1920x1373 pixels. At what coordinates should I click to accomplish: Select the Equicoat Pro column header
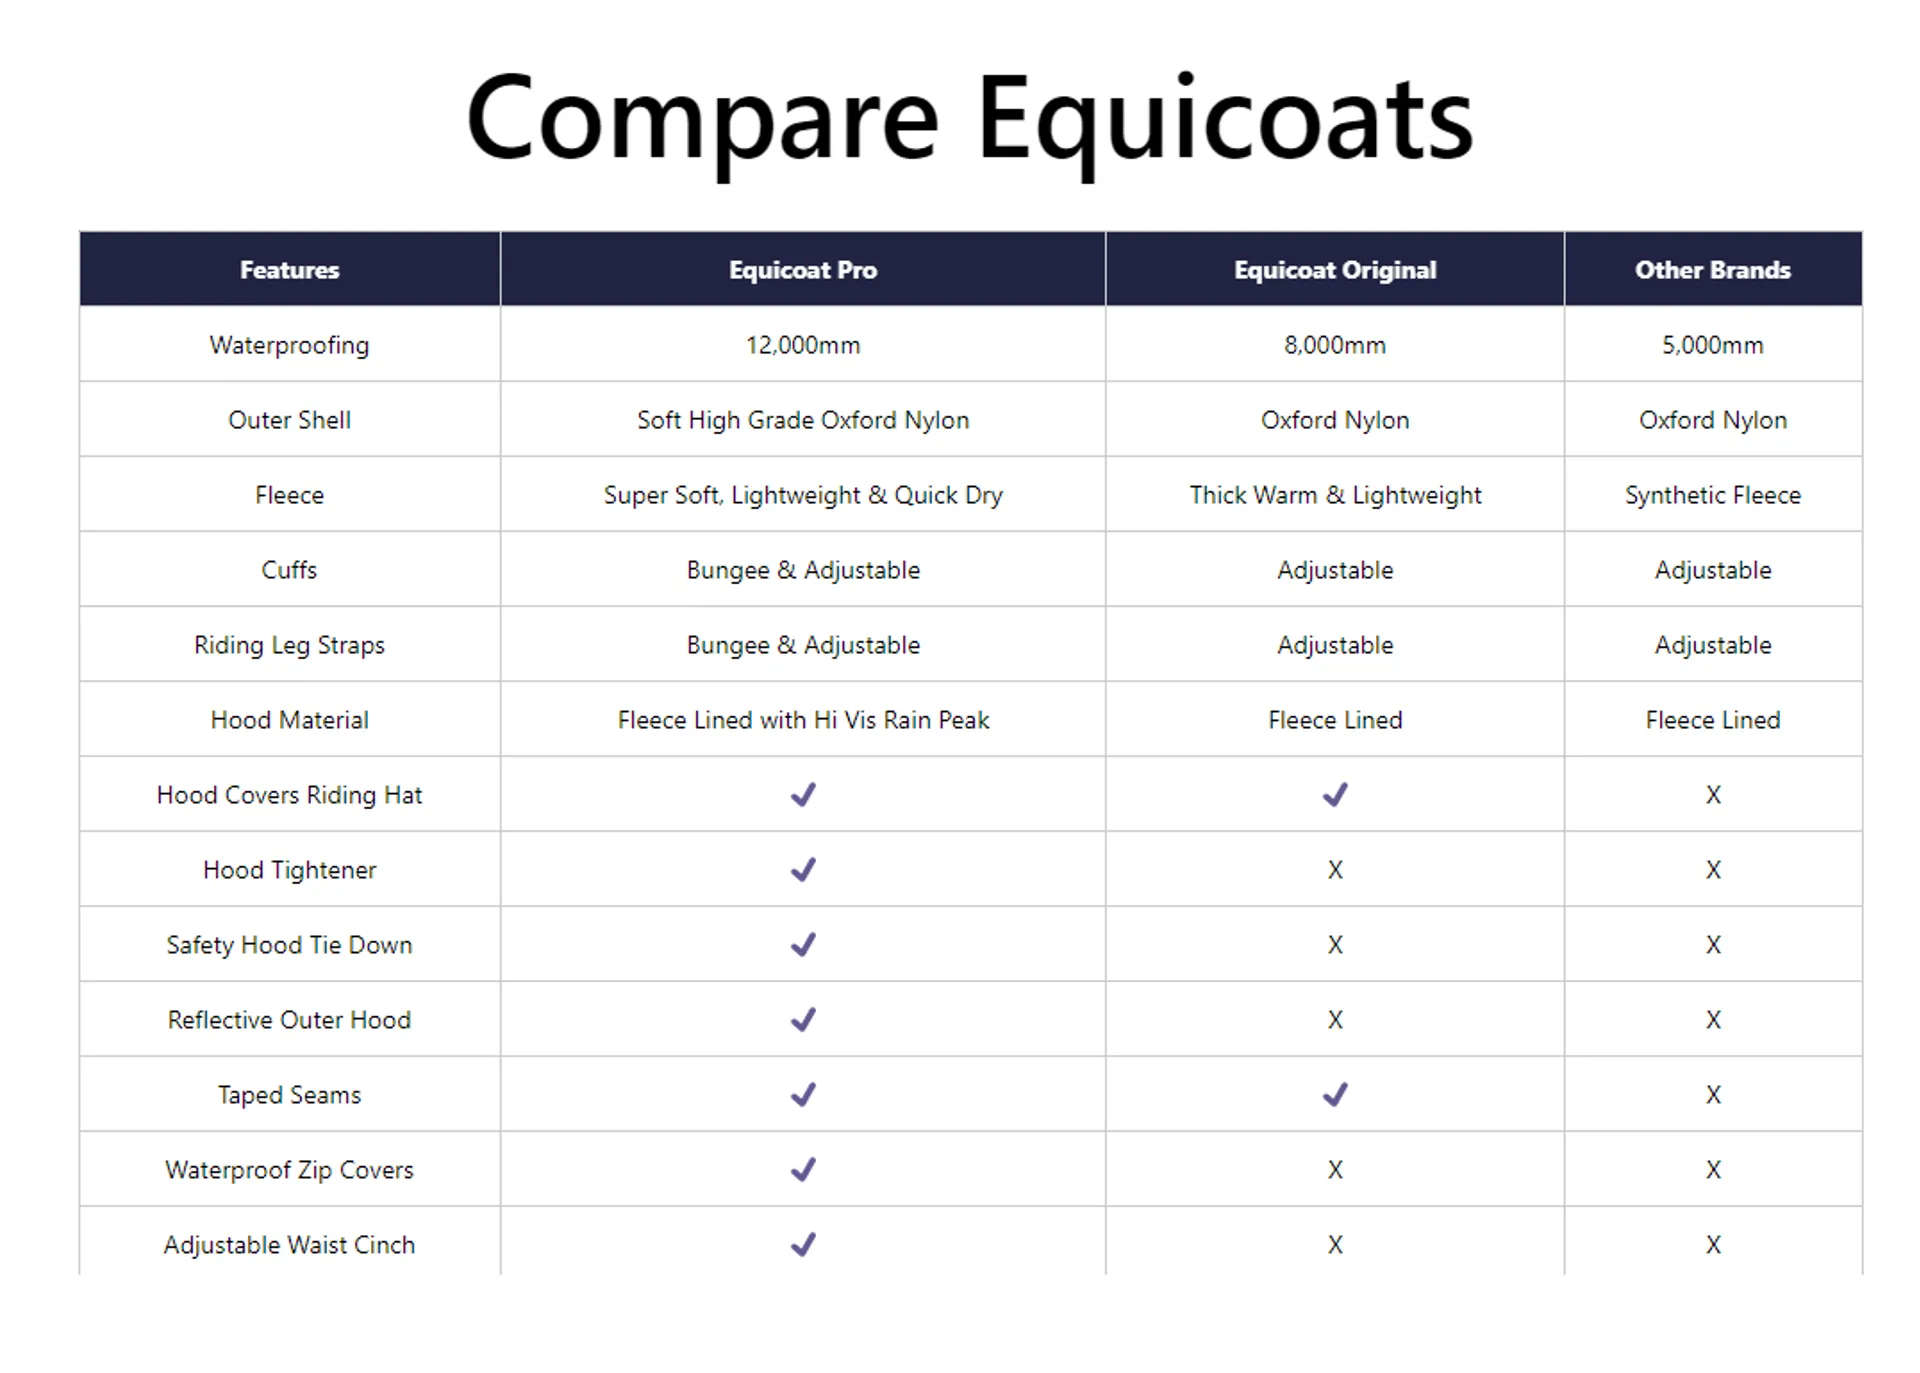pos(803,270)
